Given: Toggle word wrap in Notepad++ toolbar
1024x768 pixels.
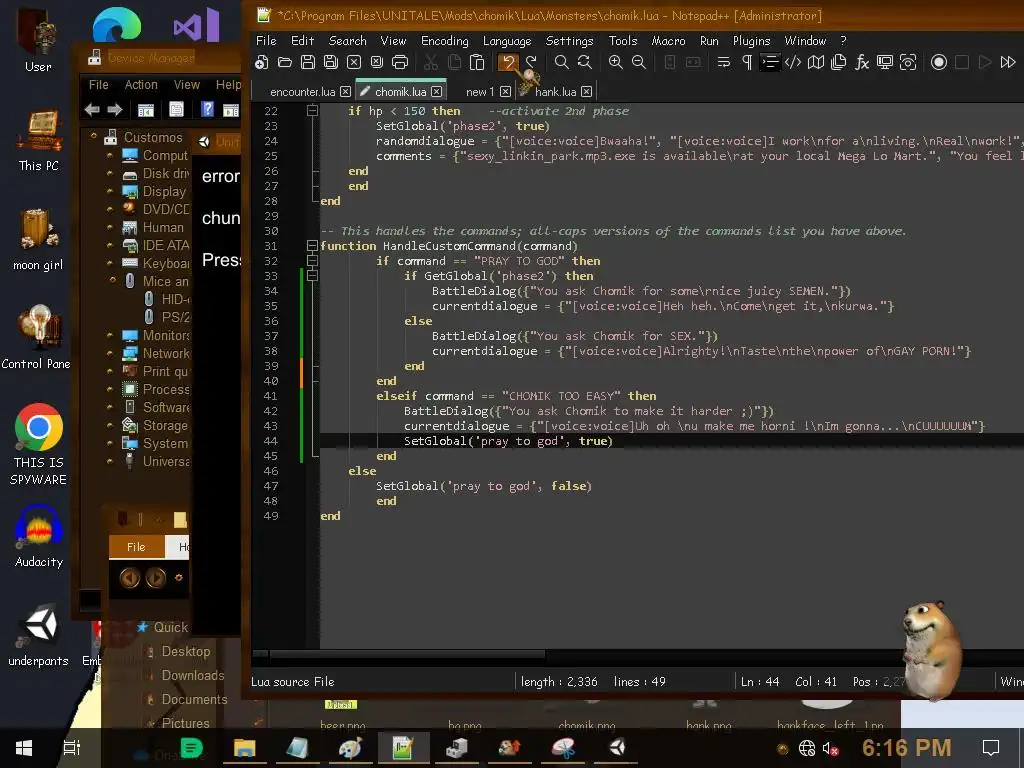Looking at the screenshot, I should [724, 62].
